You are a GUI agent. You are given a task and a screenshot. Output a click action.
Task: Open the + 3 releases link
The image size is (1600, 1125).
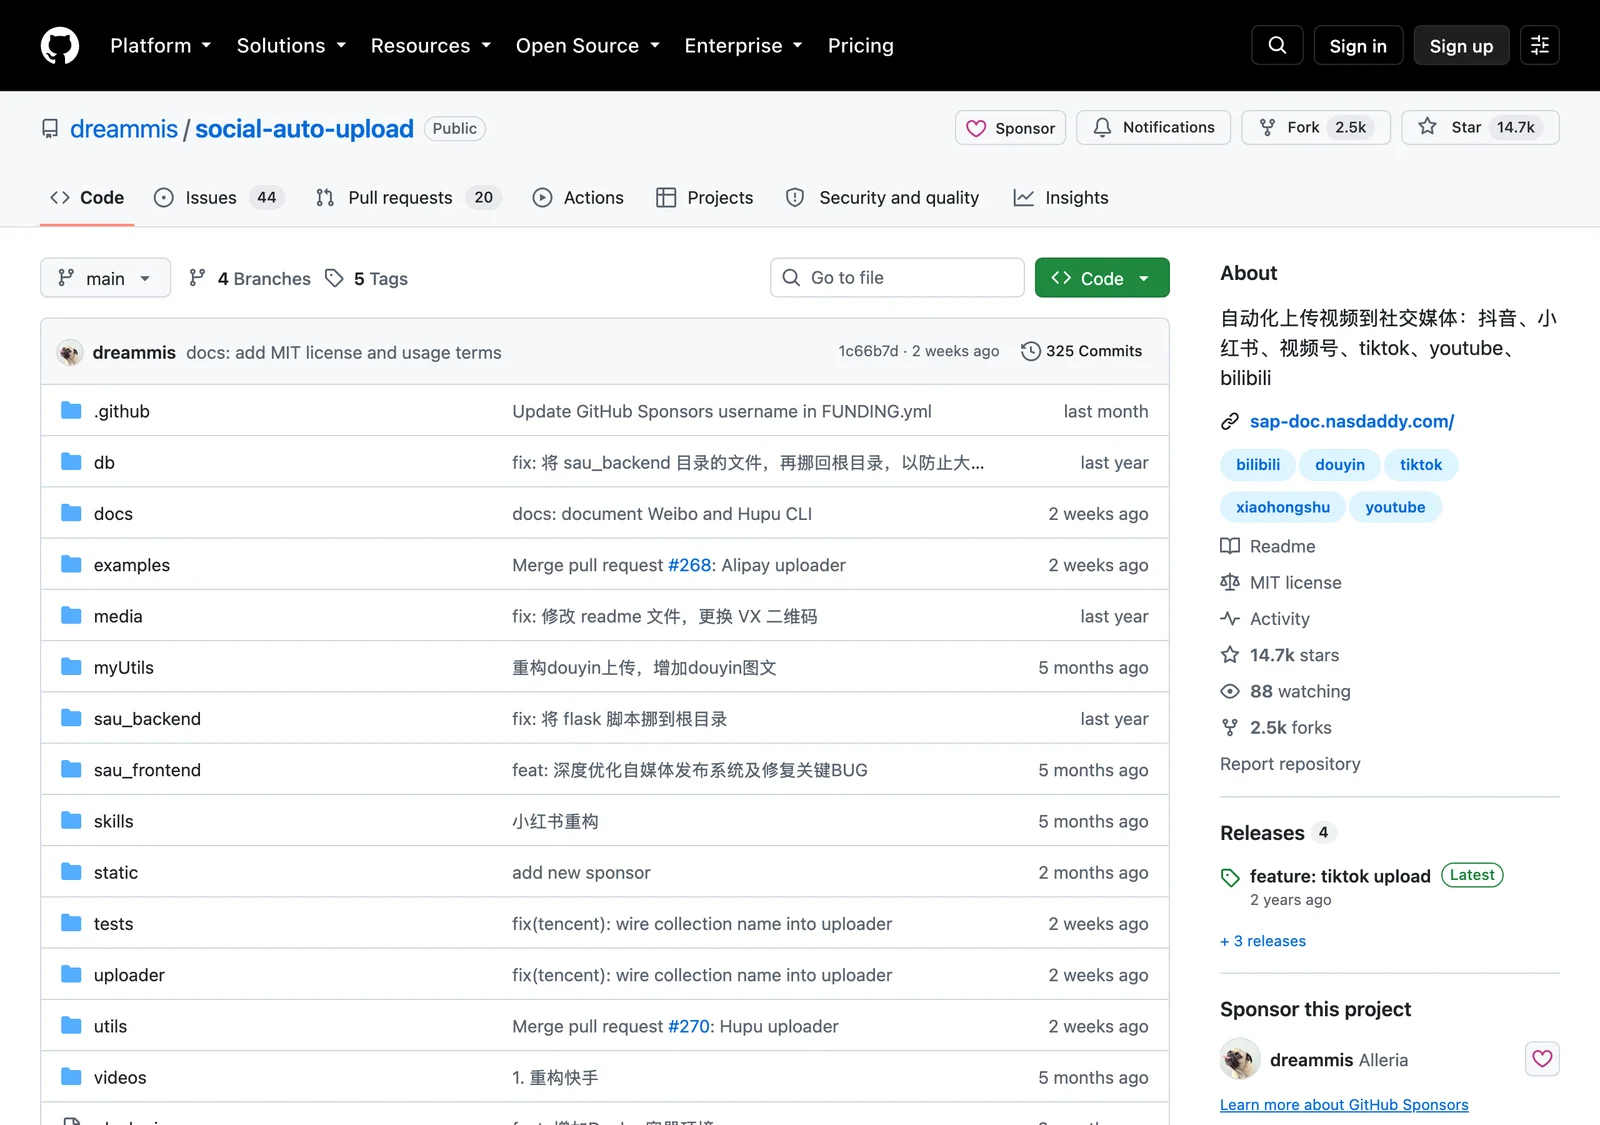pos(1263,941)
